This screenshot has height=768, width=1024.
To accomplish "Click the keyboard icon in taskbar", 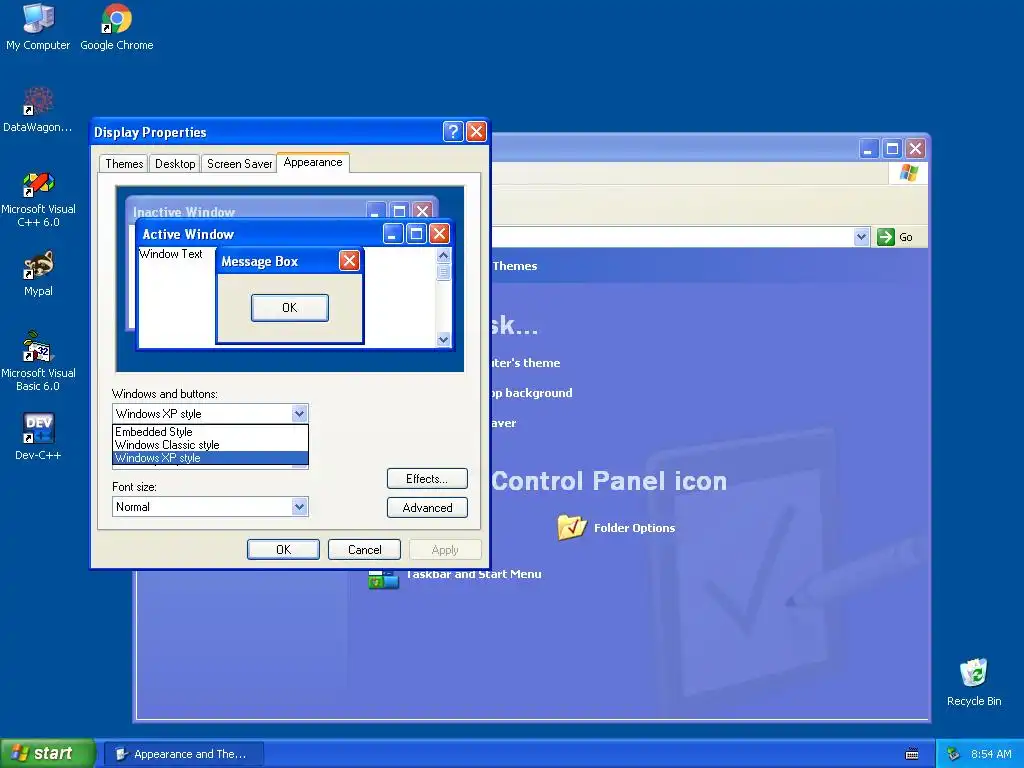I will (x=912, y=754).
